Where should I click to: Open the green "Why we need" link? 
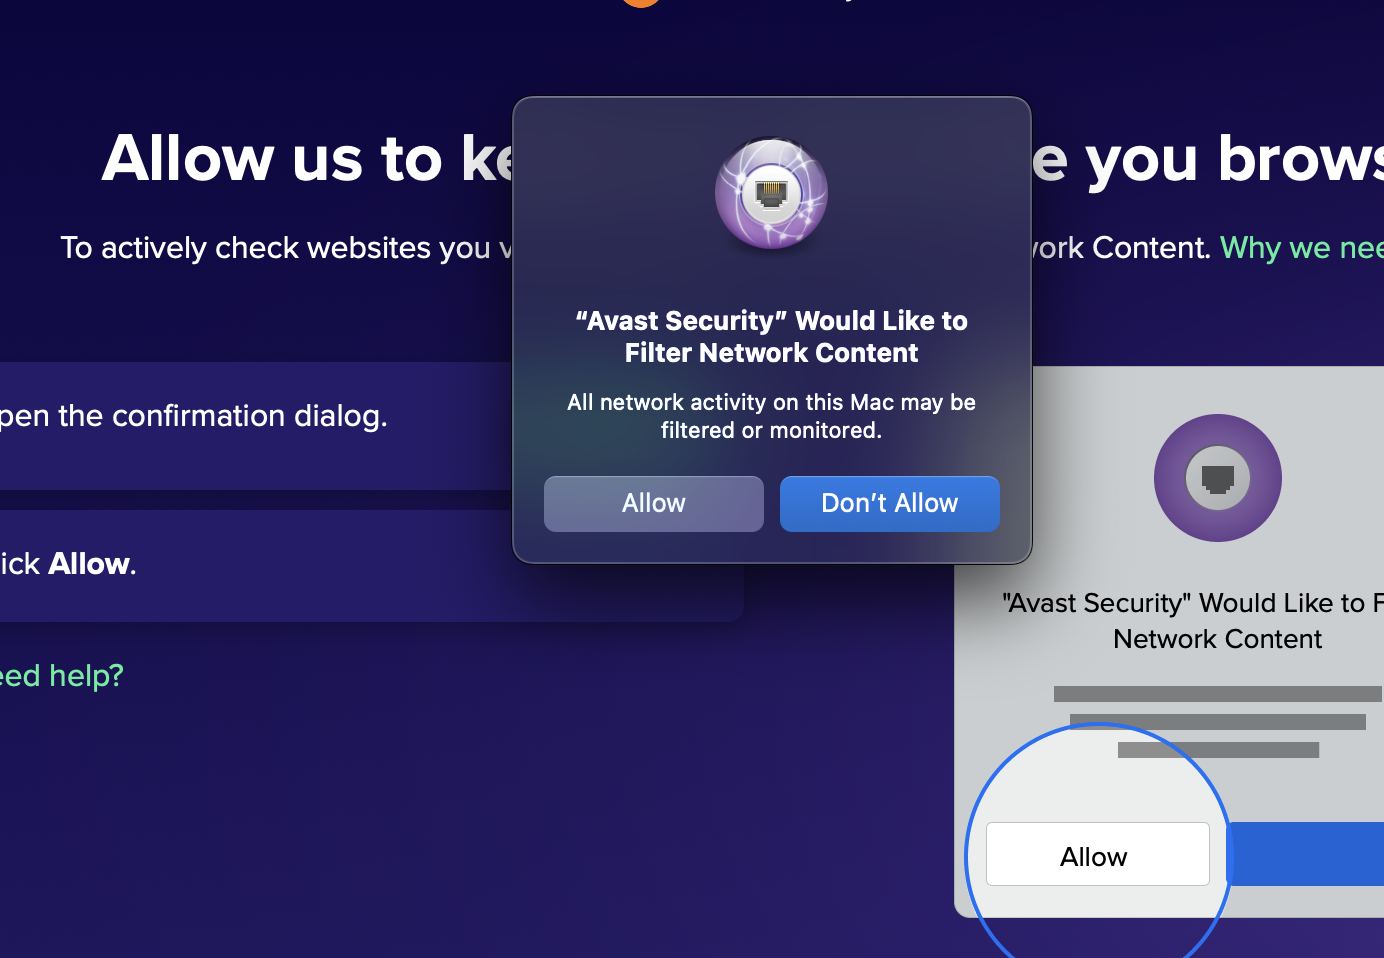1300,247
